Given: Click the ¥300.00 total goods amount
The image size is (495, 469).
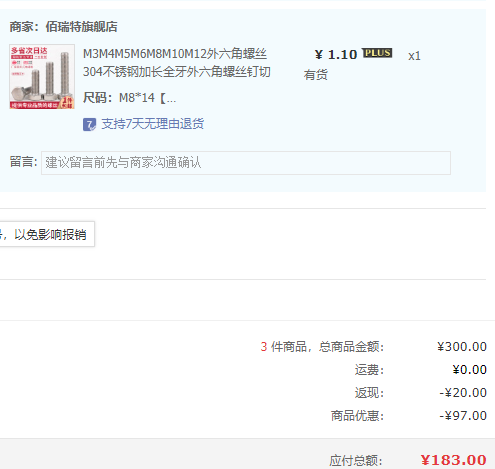Looking at the screenshot, I should click(462, 347).
